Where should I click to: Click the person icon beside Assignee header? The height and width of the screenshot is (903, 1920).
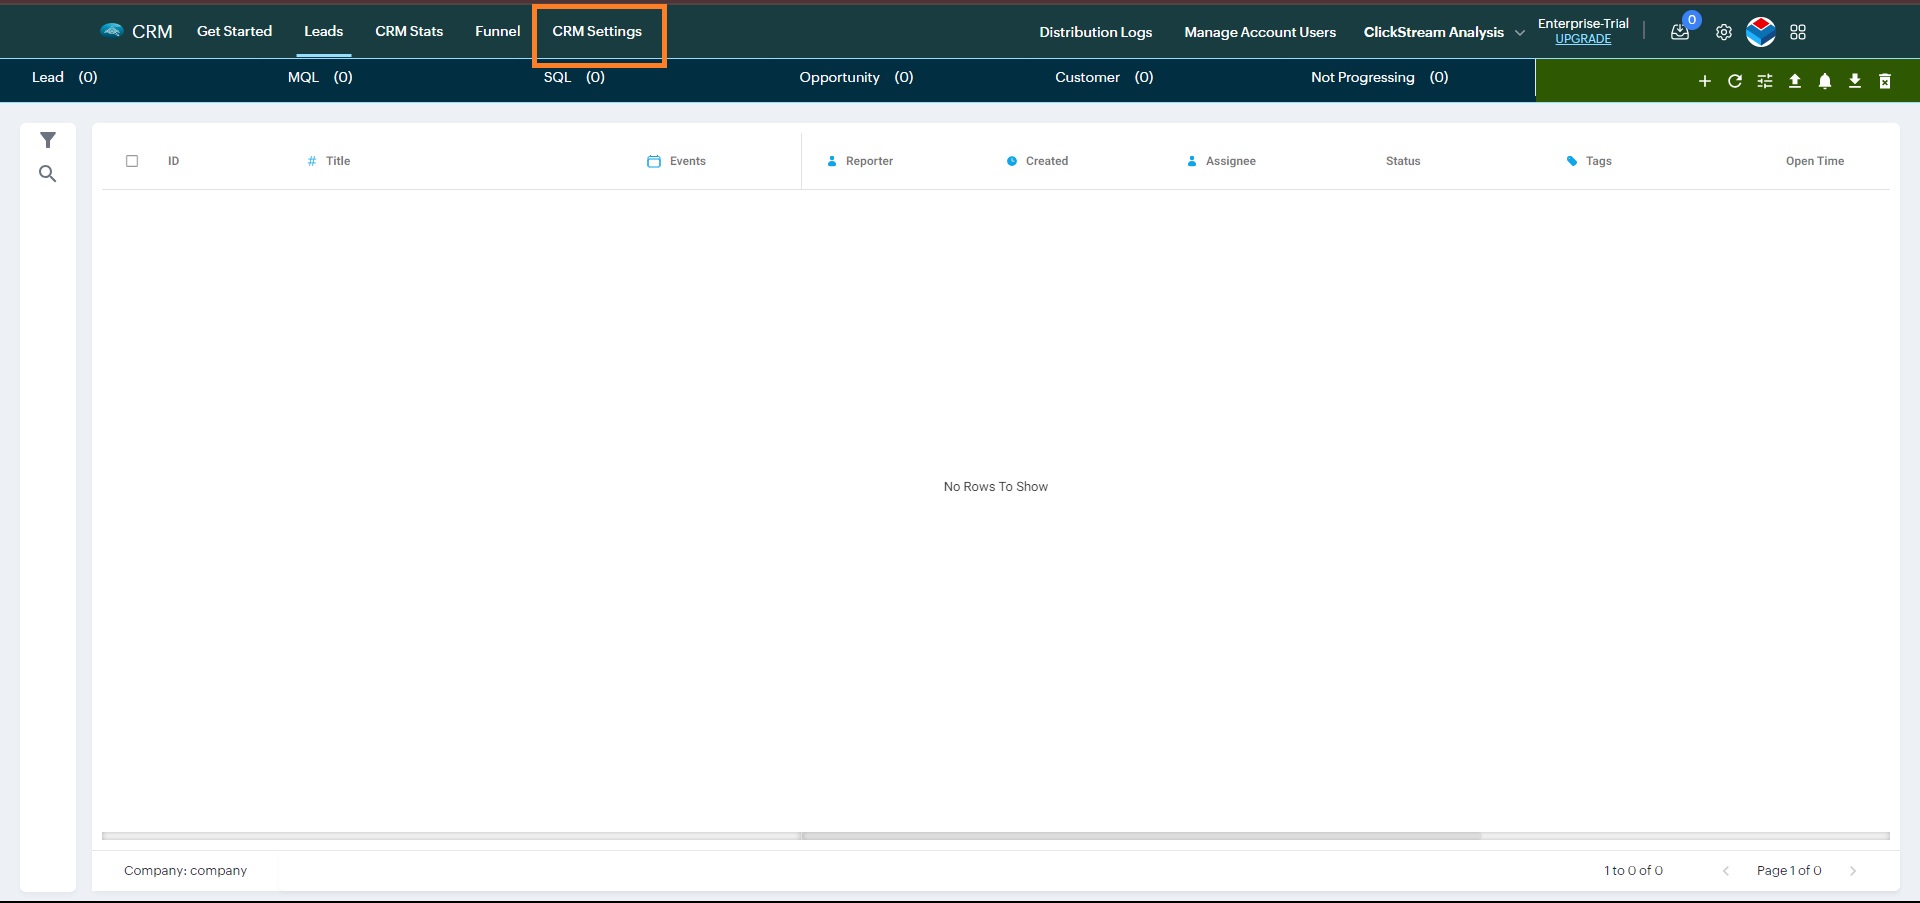point(1192,161)
